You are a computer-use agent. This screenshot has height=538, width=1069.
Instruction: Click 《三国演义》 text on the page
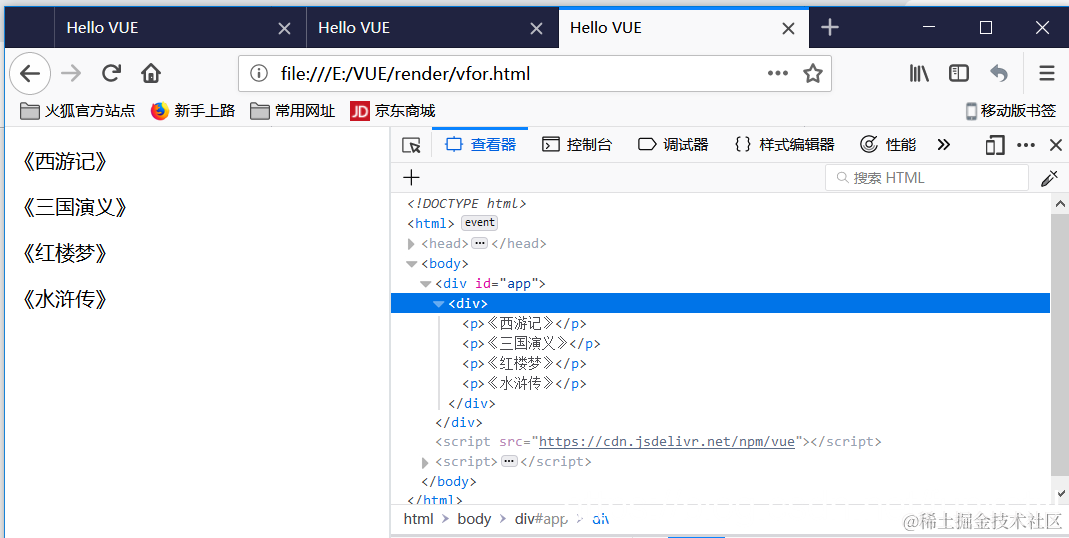point(74,207)
